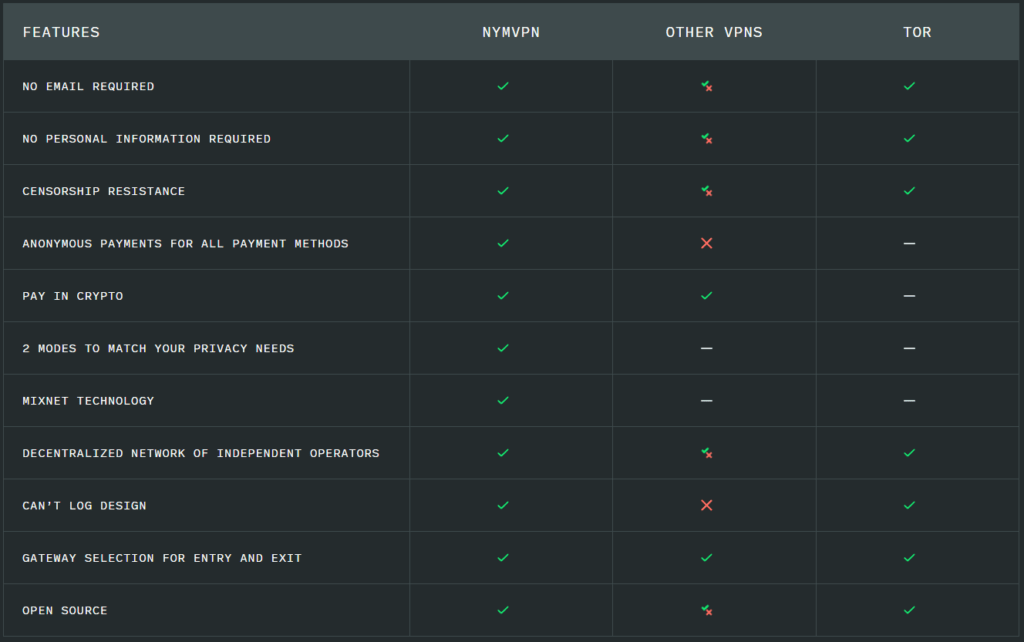Click Other VPNs mixed icon for Decentralized Network
The height and width of the screenshot is (642, 1024).
pos(707,453)
